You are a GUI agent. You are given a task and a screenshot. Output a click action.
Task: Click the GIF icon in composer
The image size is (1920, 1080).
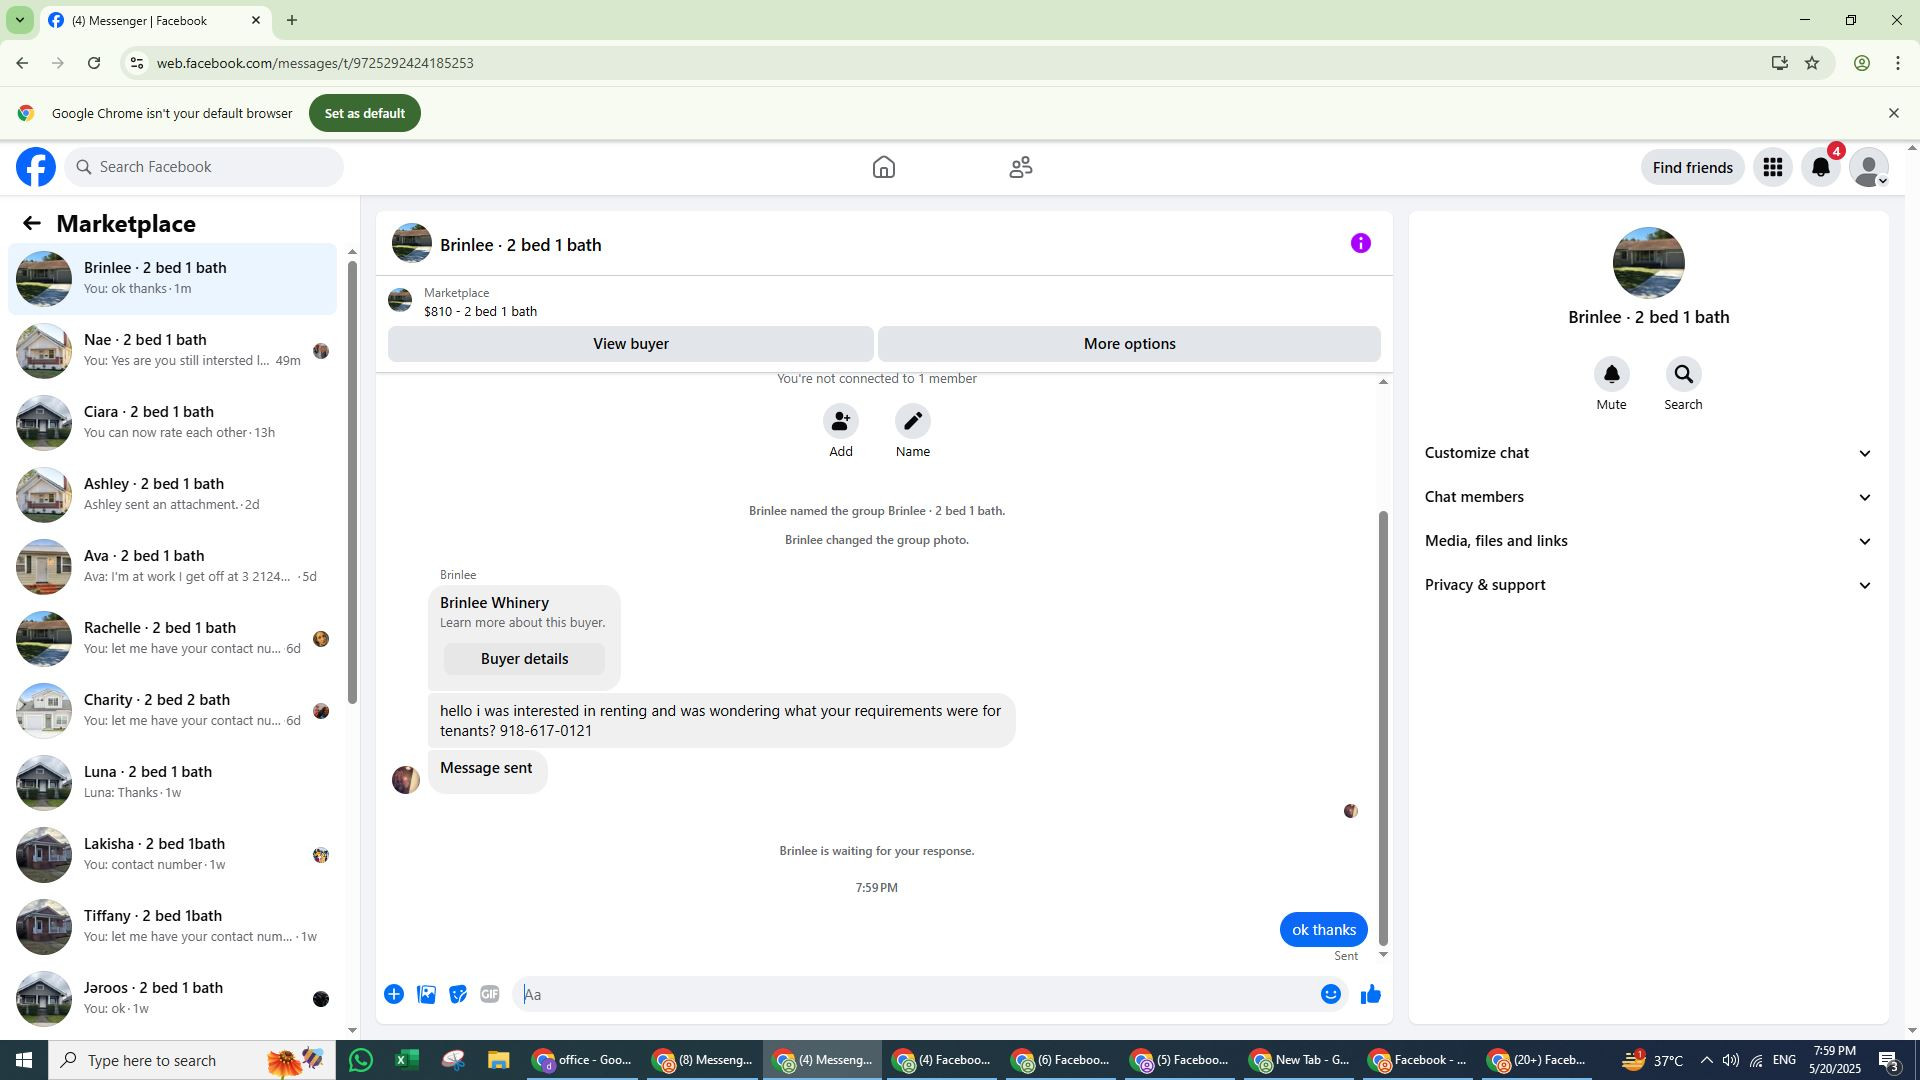pyautogui.click(x=489, y=994)
